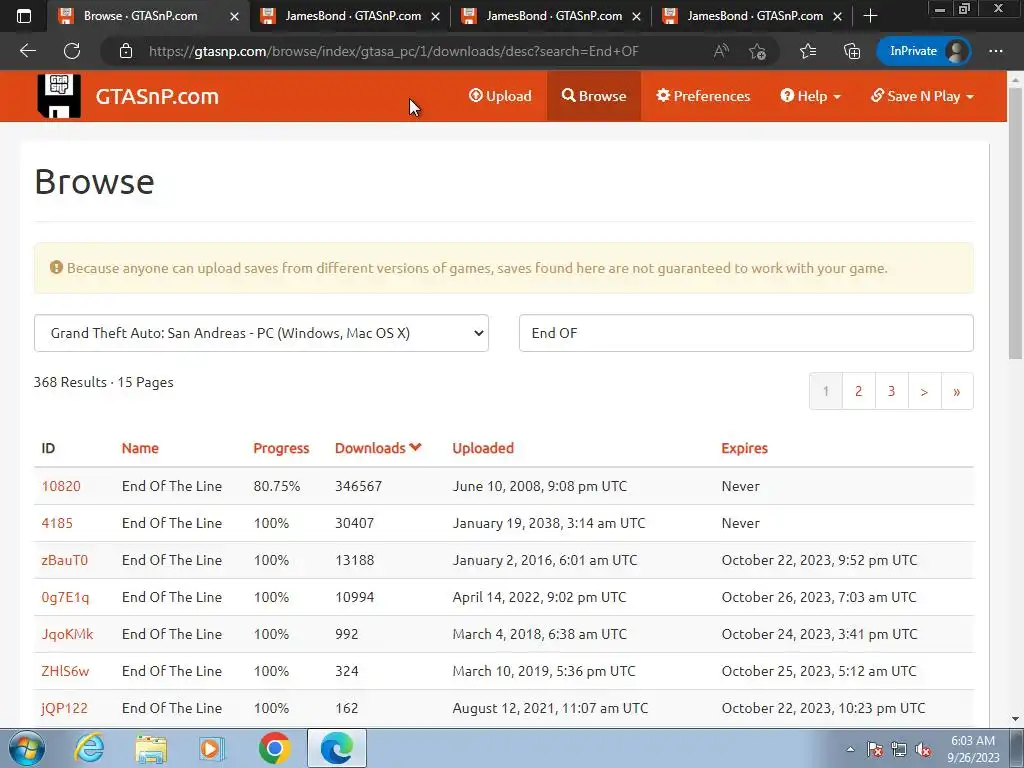The height and width of the screenshot is (768, 1024).
Task: Open browser Settings and more menu
Action: [995, 51]
